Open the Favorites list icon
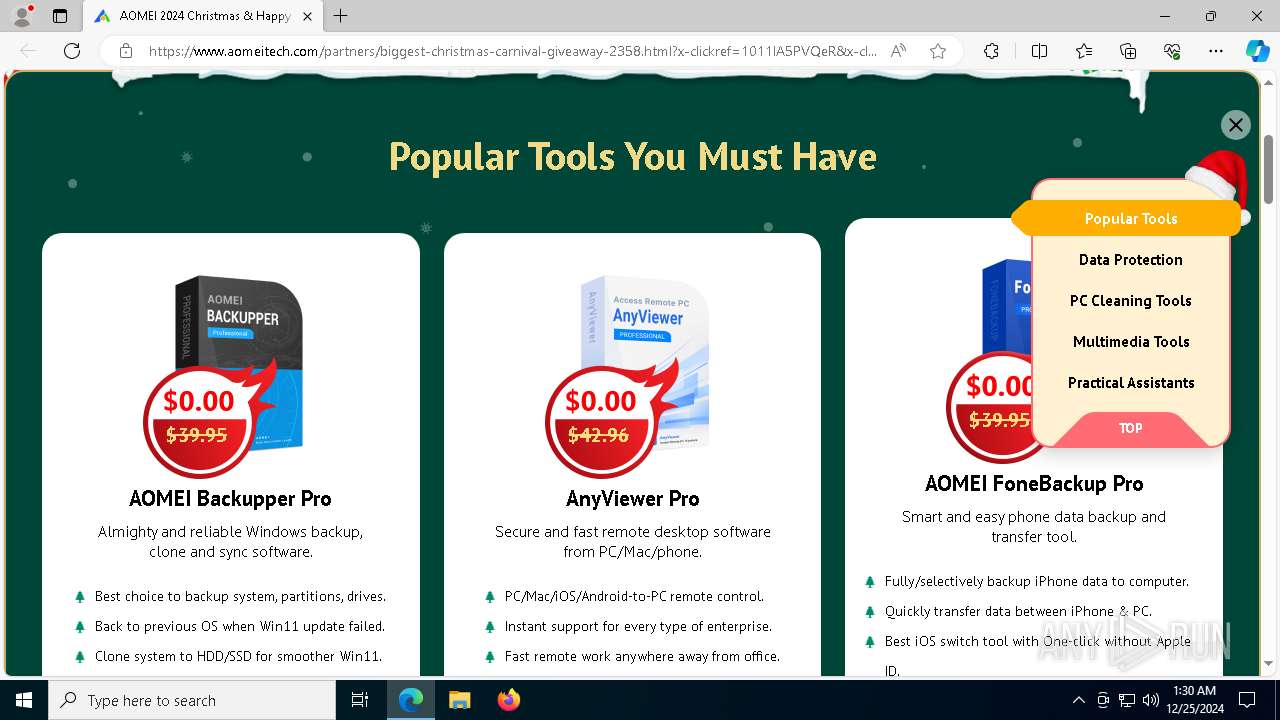 click(x=1084, y=51)
